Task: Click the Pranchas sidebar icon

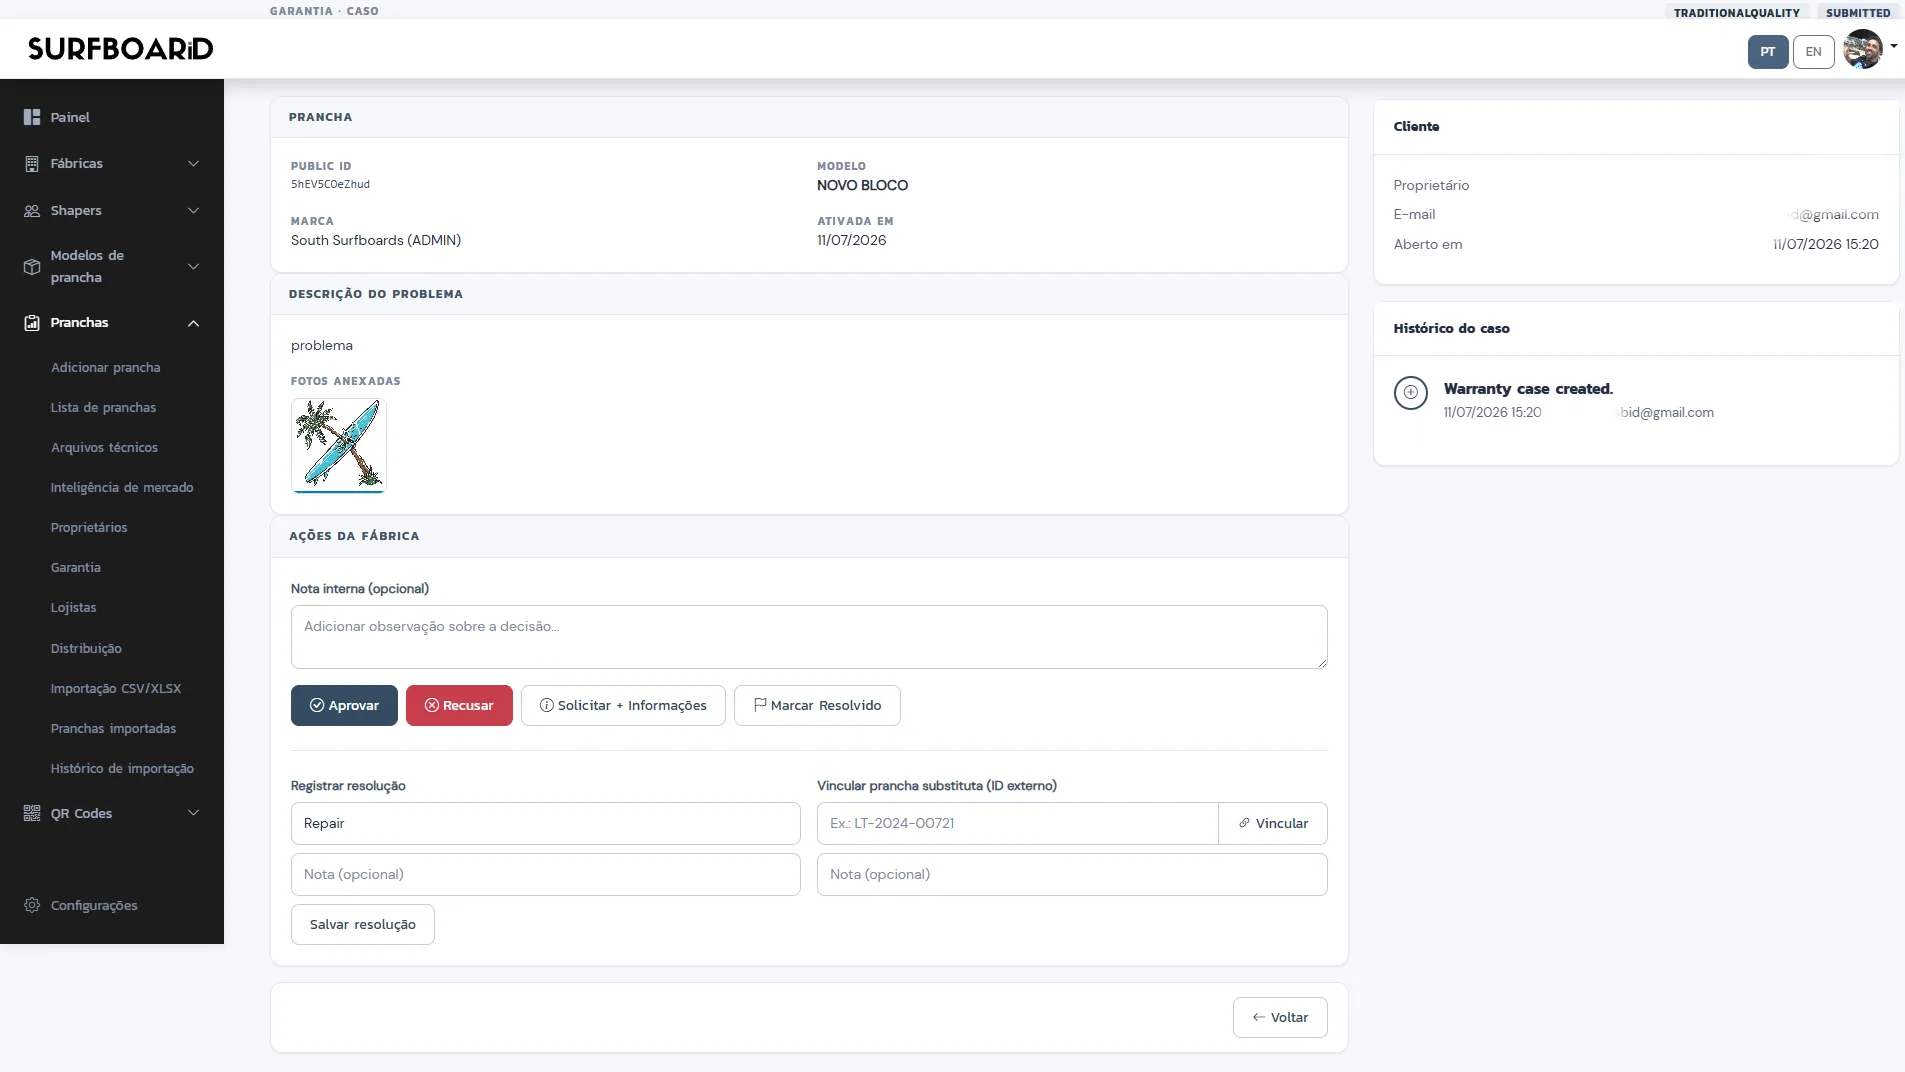Action: (32, 322)
